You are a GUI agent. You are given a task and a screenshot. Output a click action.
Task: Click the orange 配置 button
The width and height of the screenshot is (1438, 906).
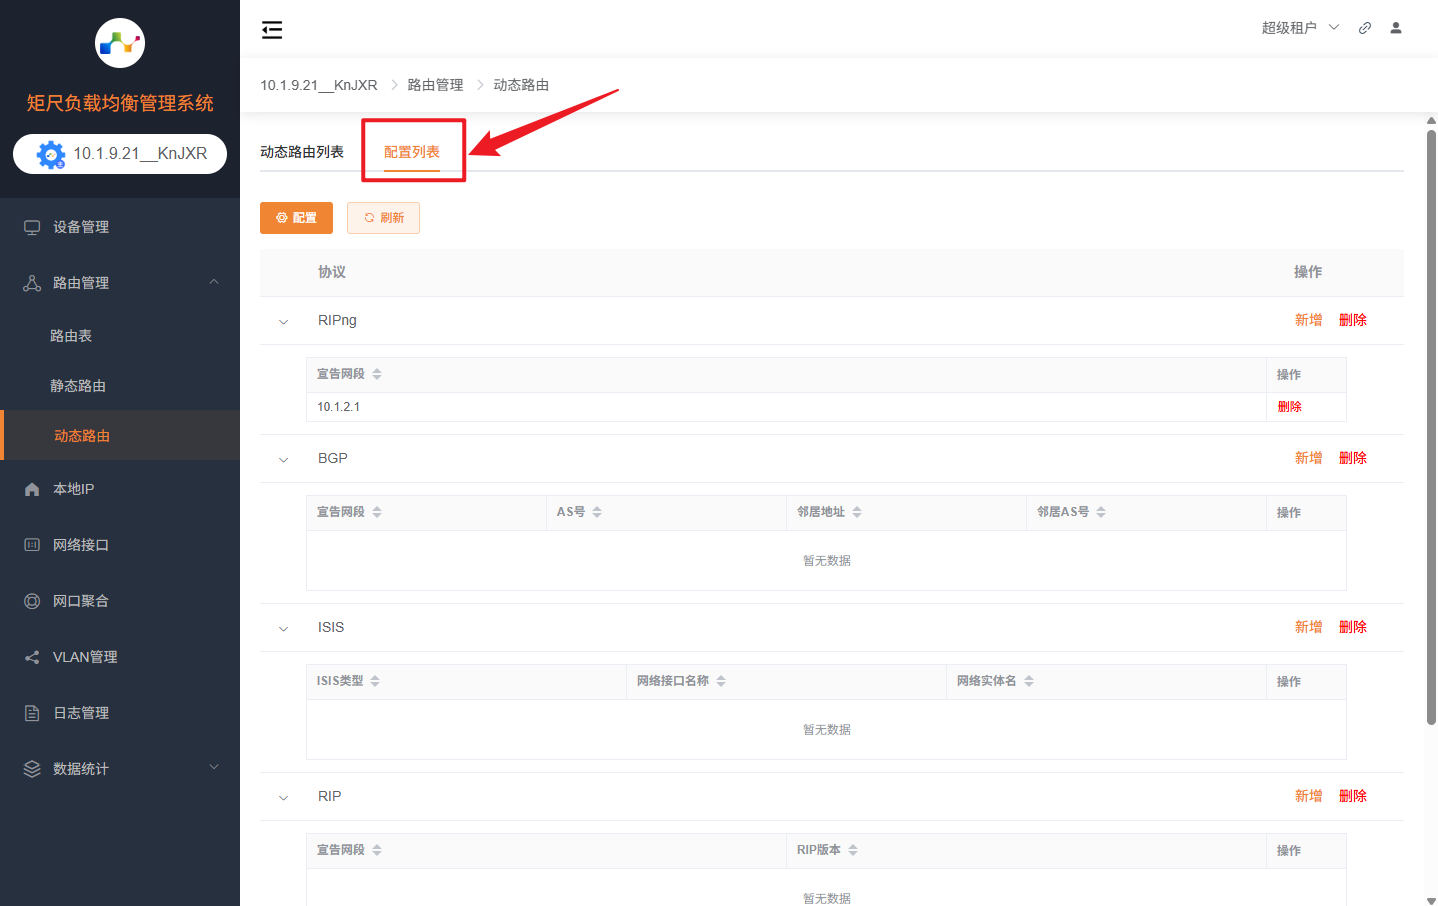click(296, 218)
